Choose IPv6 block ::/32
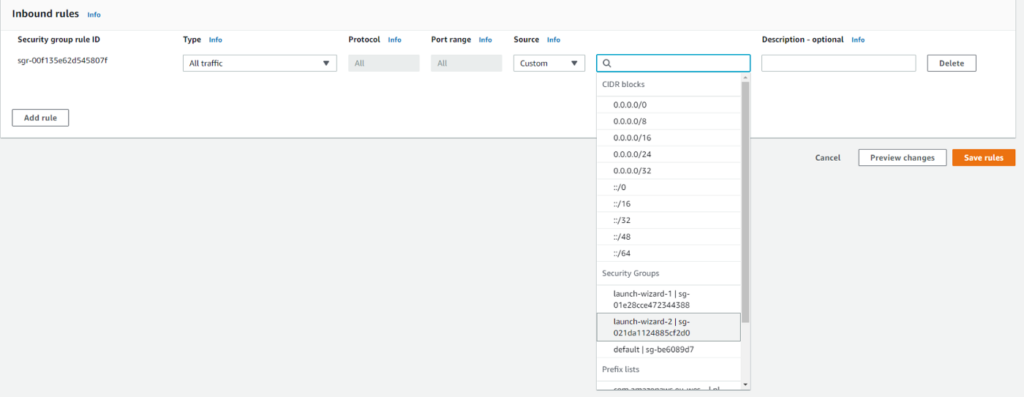Viewport: 1024px width, 397px height. 669,221
